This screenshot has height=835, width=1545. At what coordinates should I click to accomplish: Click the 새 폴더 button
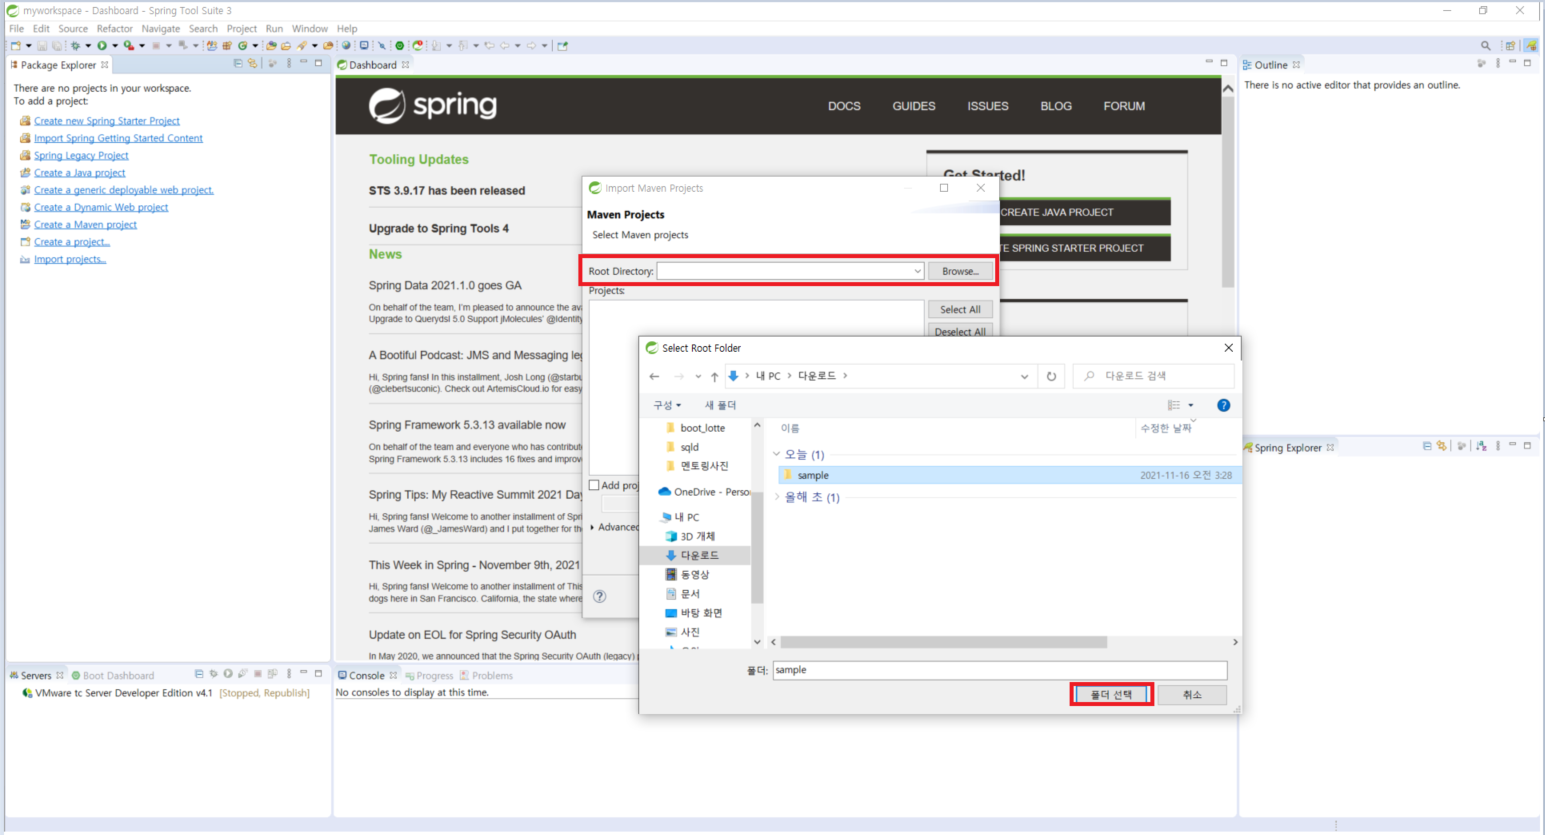[720, 405]
